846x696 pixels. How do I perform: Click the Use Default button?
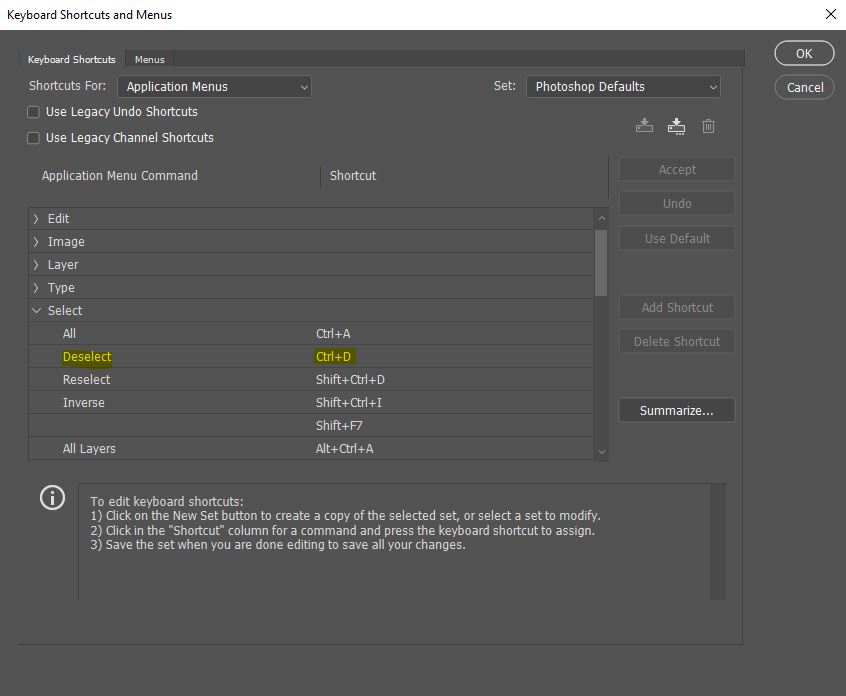click(676, 238)
